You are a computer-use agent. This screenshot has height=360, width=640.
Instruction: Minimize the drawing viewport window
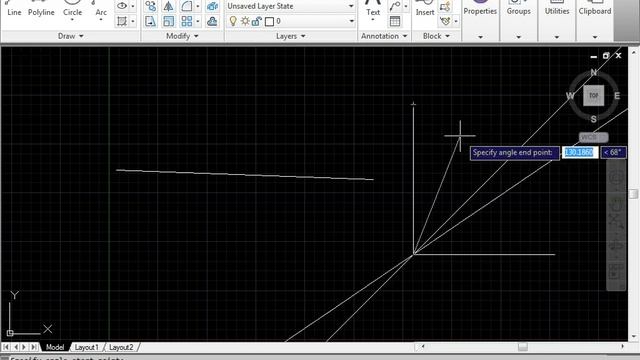coord(593,56)
